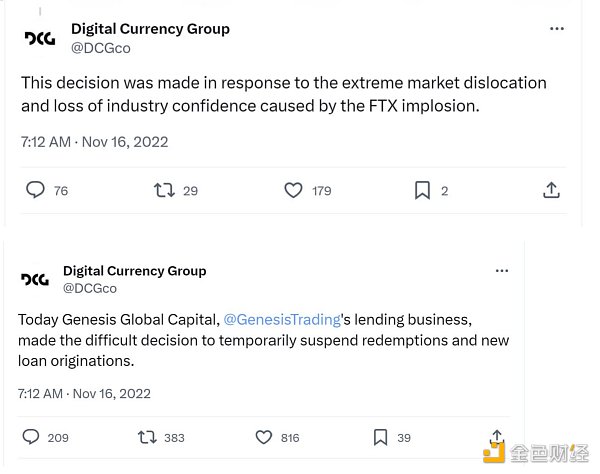Open the bottom tweet's Nov 16, 2022 timestamp
This screenshot has width=600, height=474.
(x=112, y=393)
